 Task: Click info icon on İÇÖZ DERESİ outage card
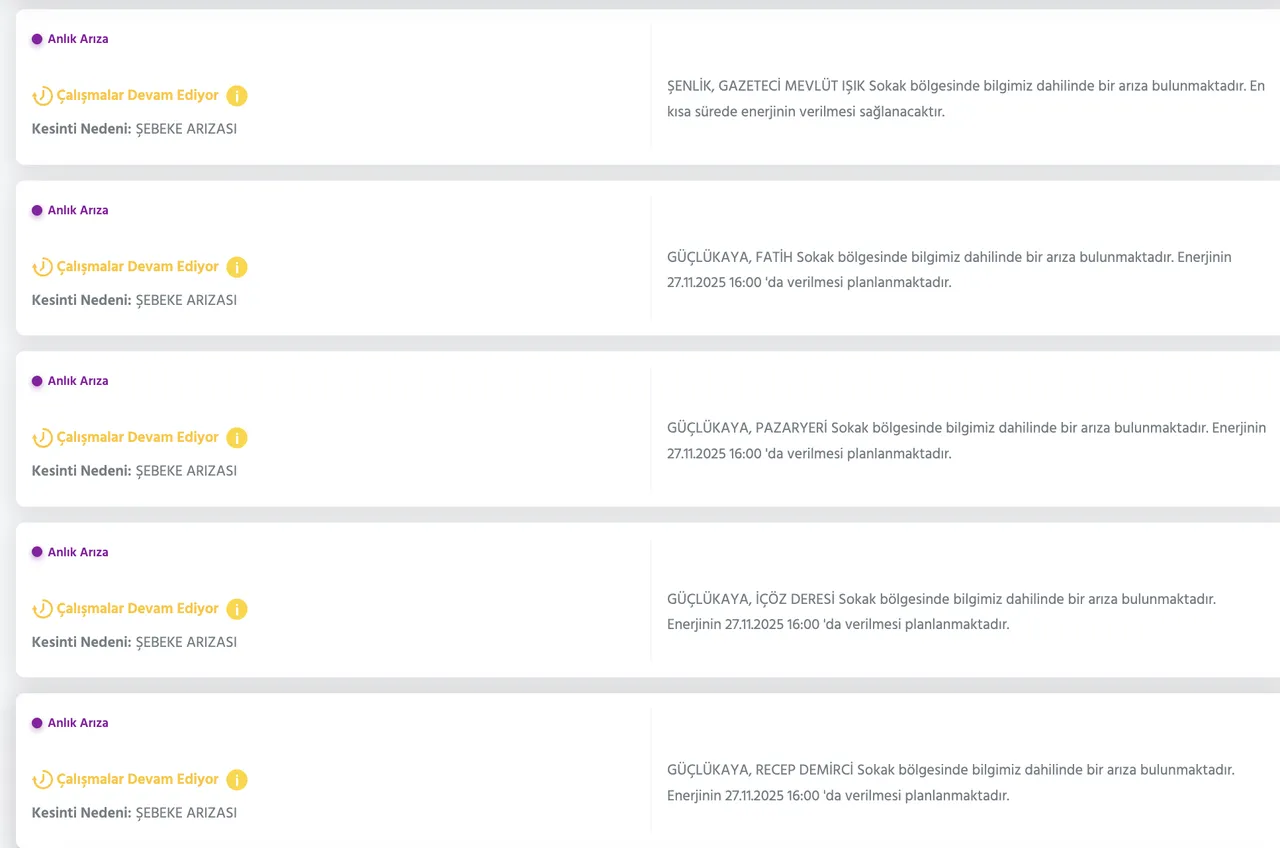237,609
